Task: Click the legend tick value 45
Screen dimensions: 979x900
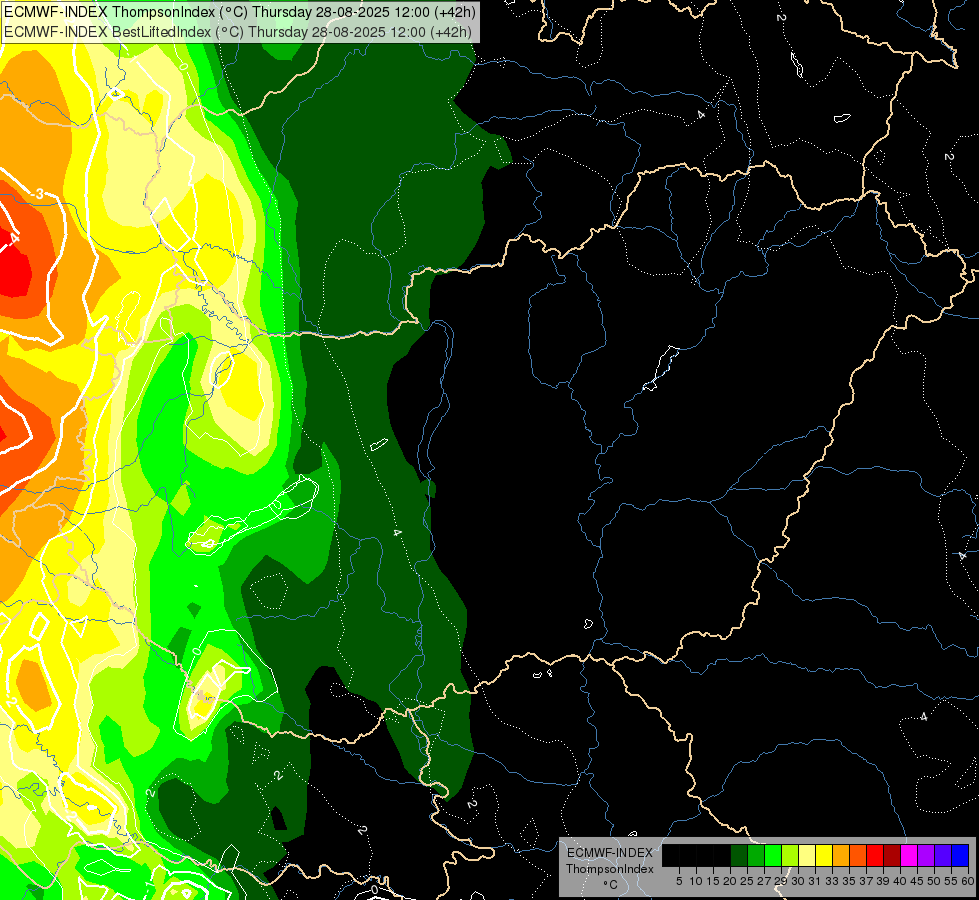Action: pyautogui.click(x=917, y=881)
